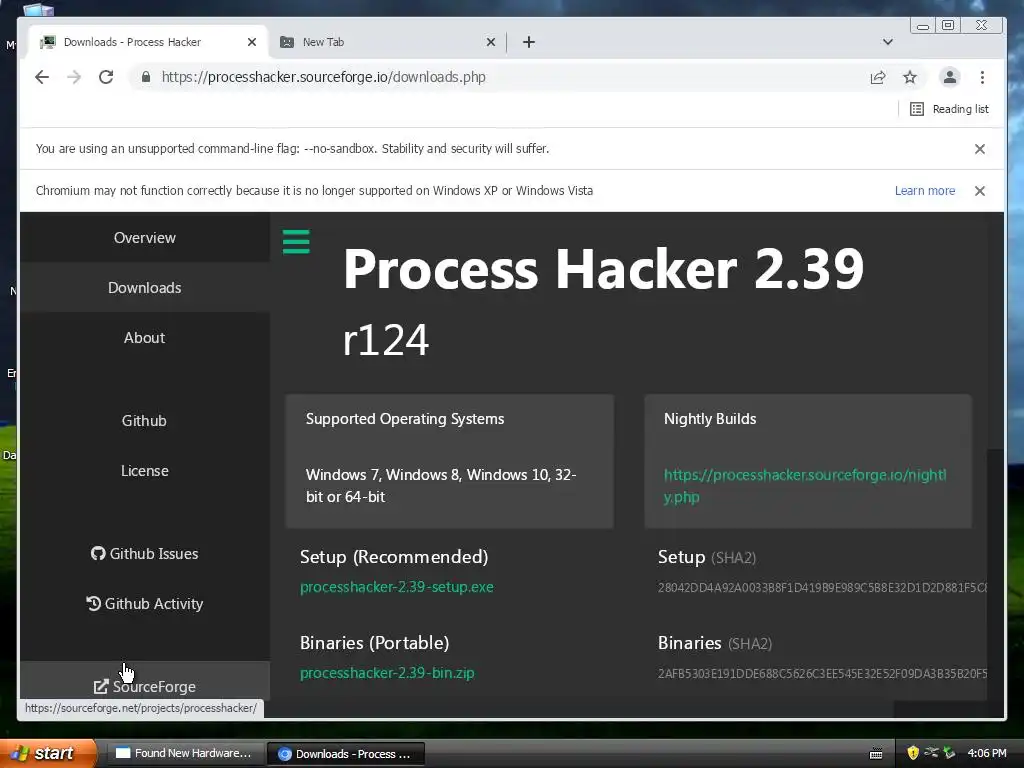This screenshot has width=1024, height=768.
Task: Click the Binaries SHA2 hash text
Action: coord(822,673)
